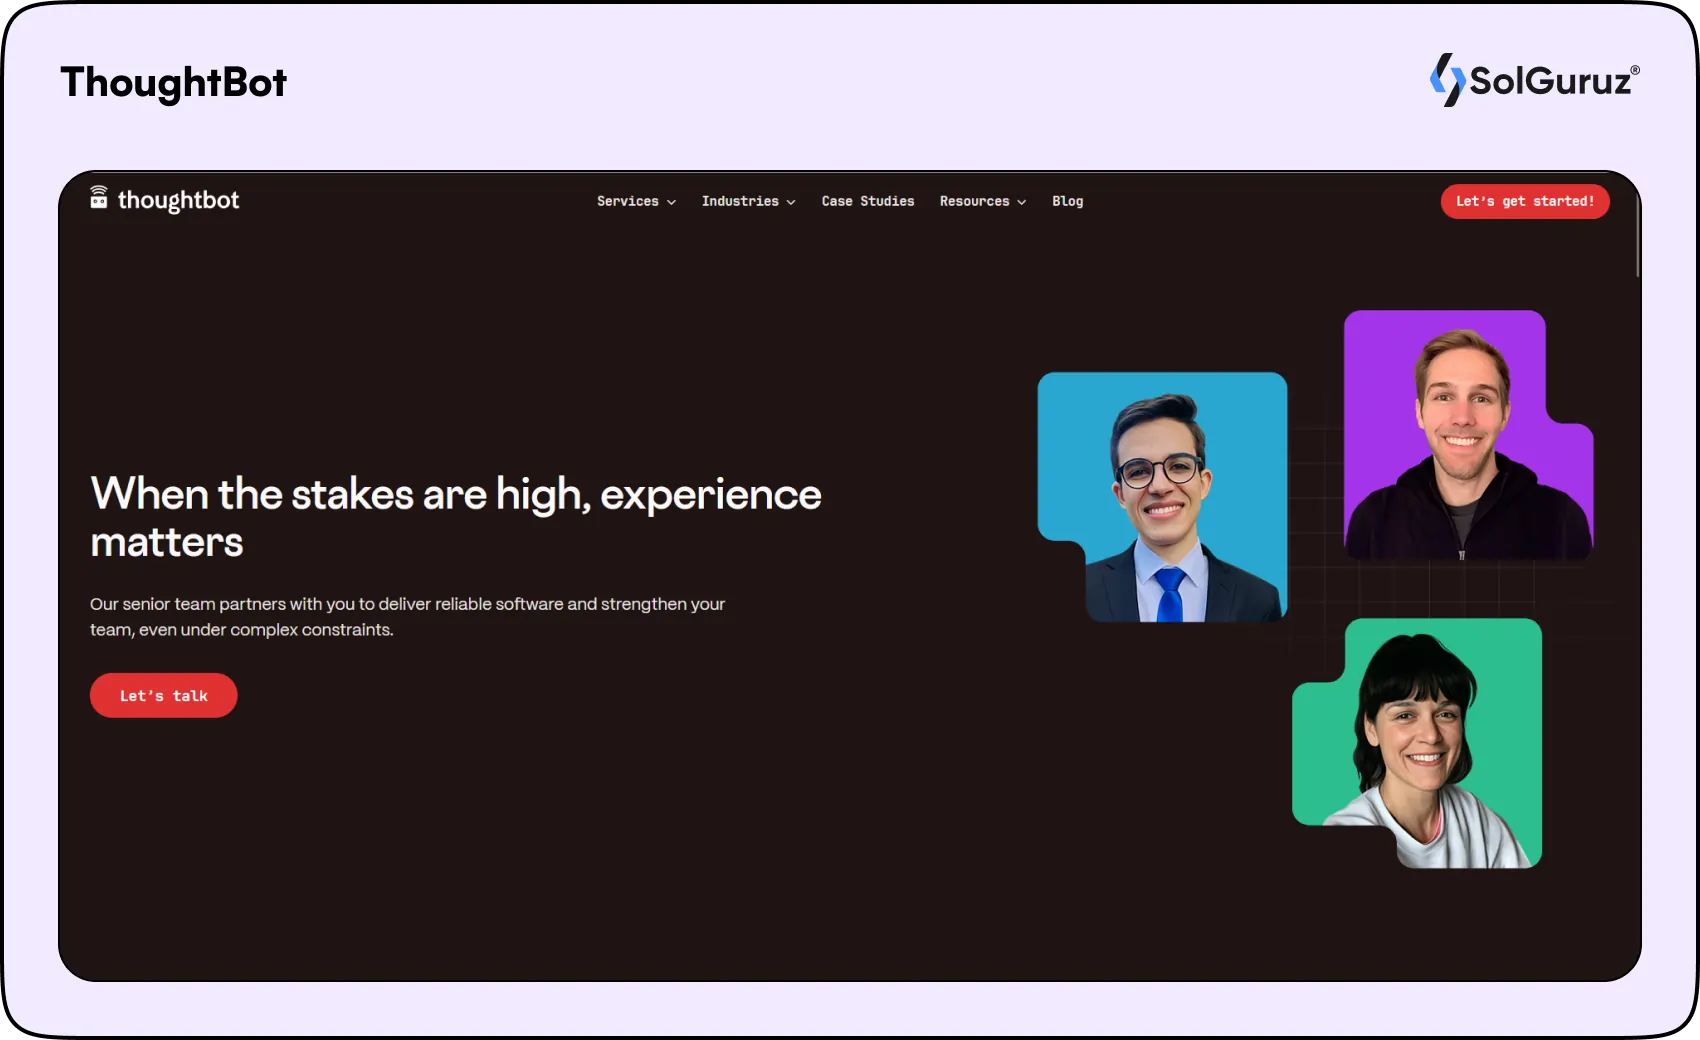1700x1040 pixels.
Task: Click the Let's talk button
Action: (163, 695)
